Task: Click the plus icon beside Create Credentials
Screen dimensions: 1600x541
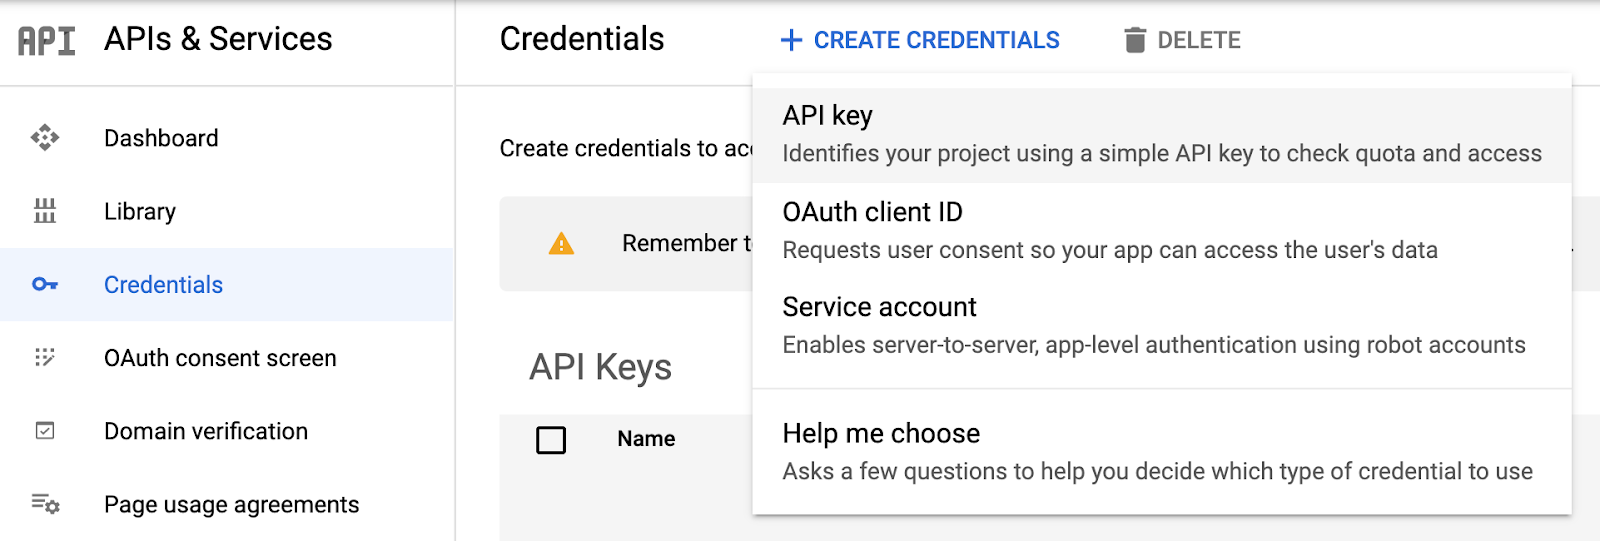Action: click(x=791, y=40)
